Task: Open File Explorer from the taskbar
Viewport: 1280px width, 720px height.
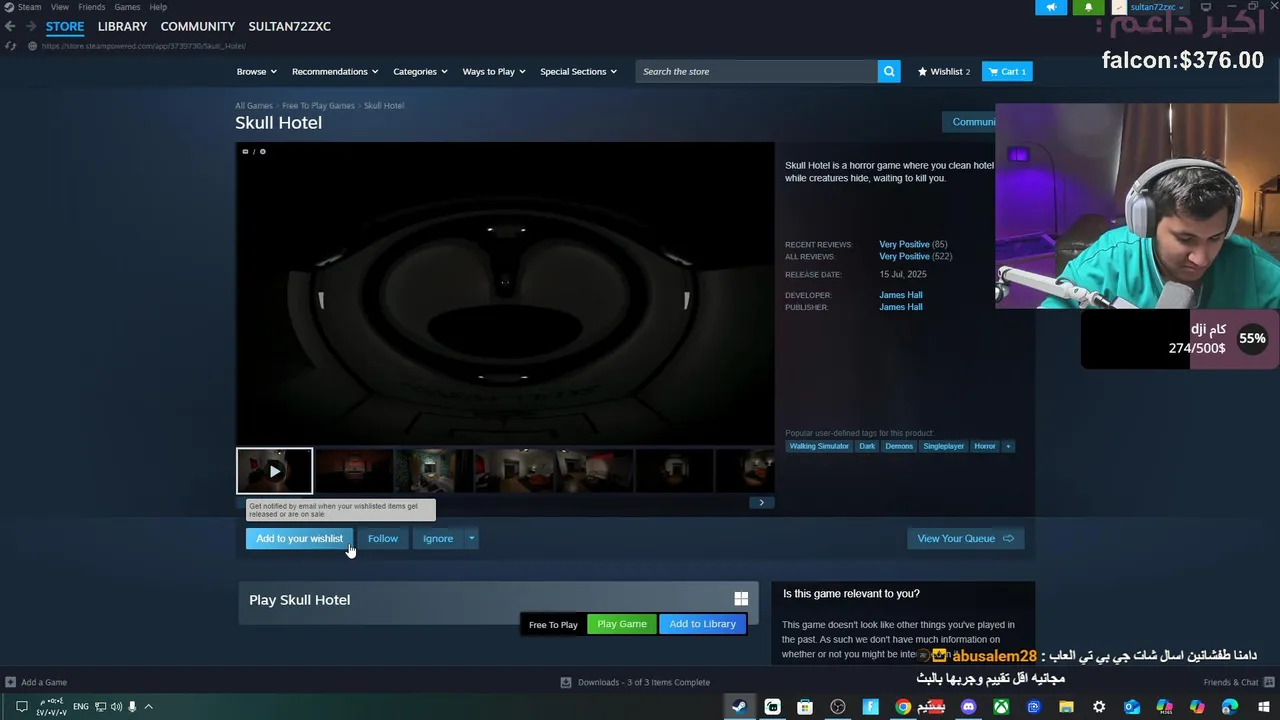Action: click(x=1066, y=707)
